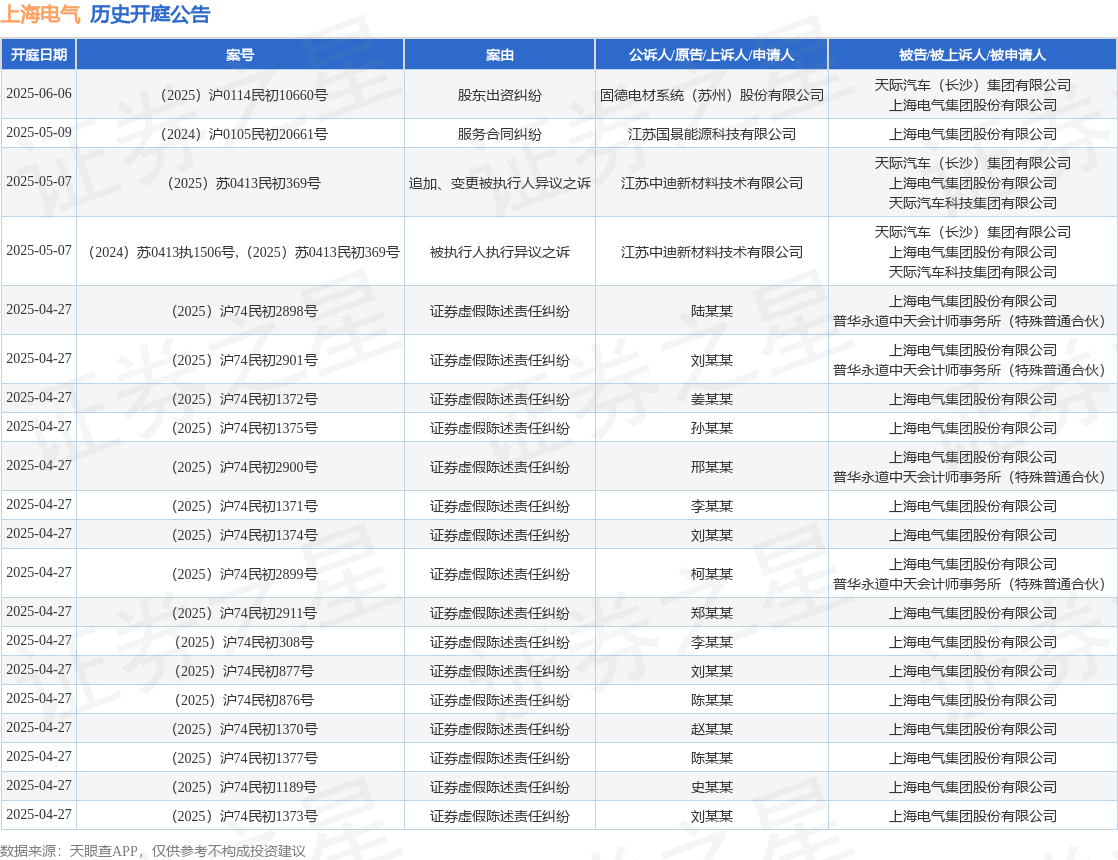Click plaintiff 郑某某
The width and height of the screenshot is (1118, 860).
tap(712, 613)
